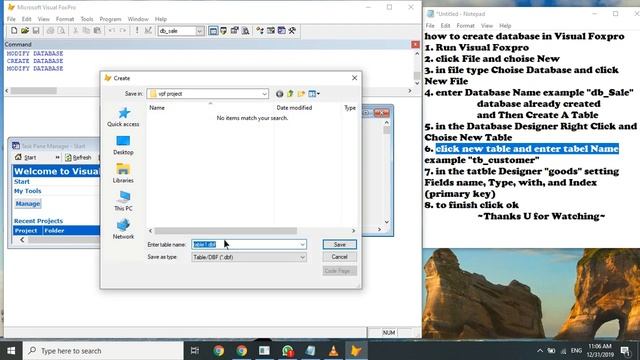640x360 pixels.
Task: Select Quick access in dialog sidebar
Action: click(123, 117)
